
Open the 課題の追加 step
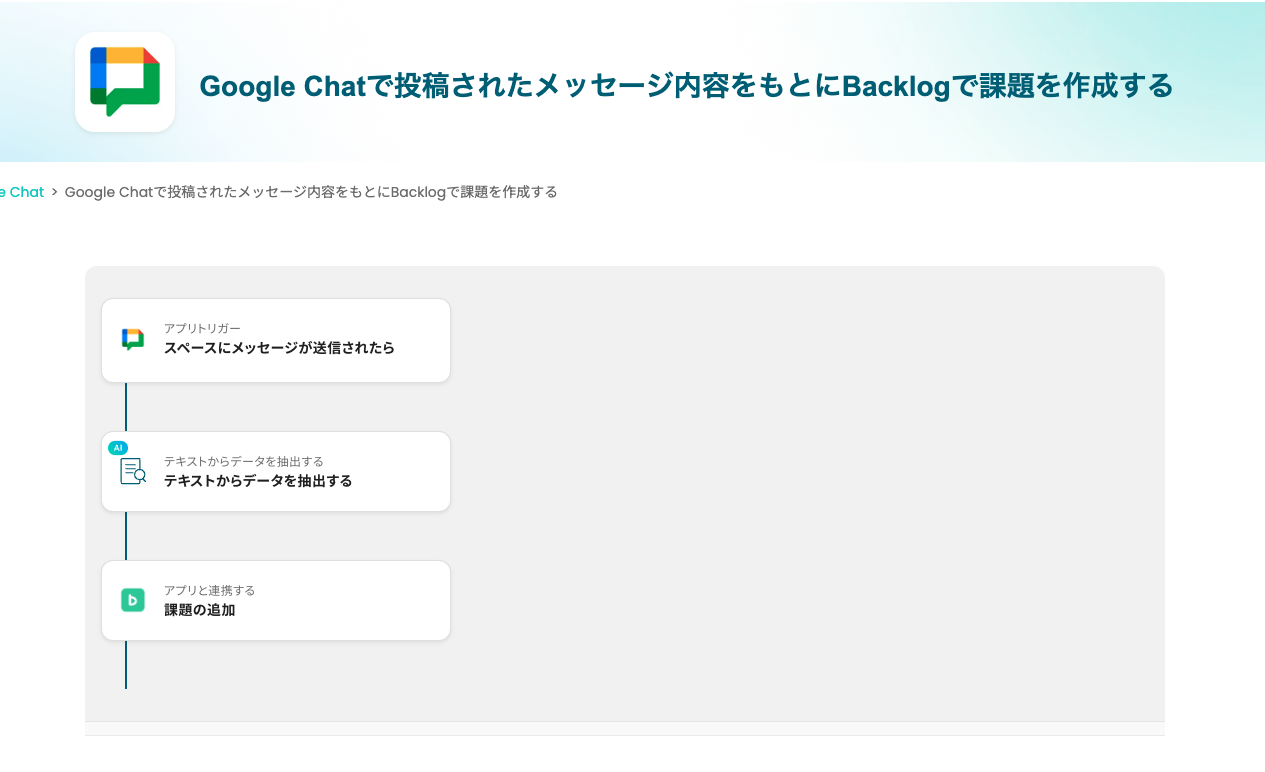point(200,610)
